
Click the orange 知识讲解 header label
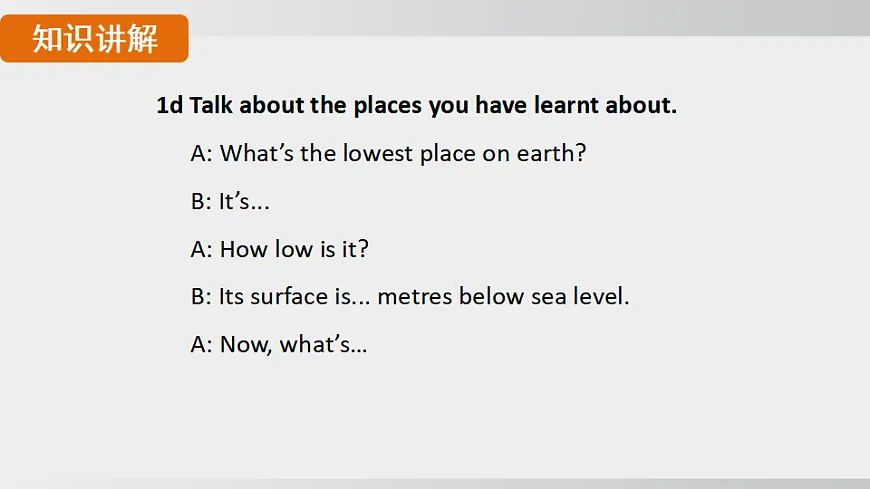pos(95,39)
